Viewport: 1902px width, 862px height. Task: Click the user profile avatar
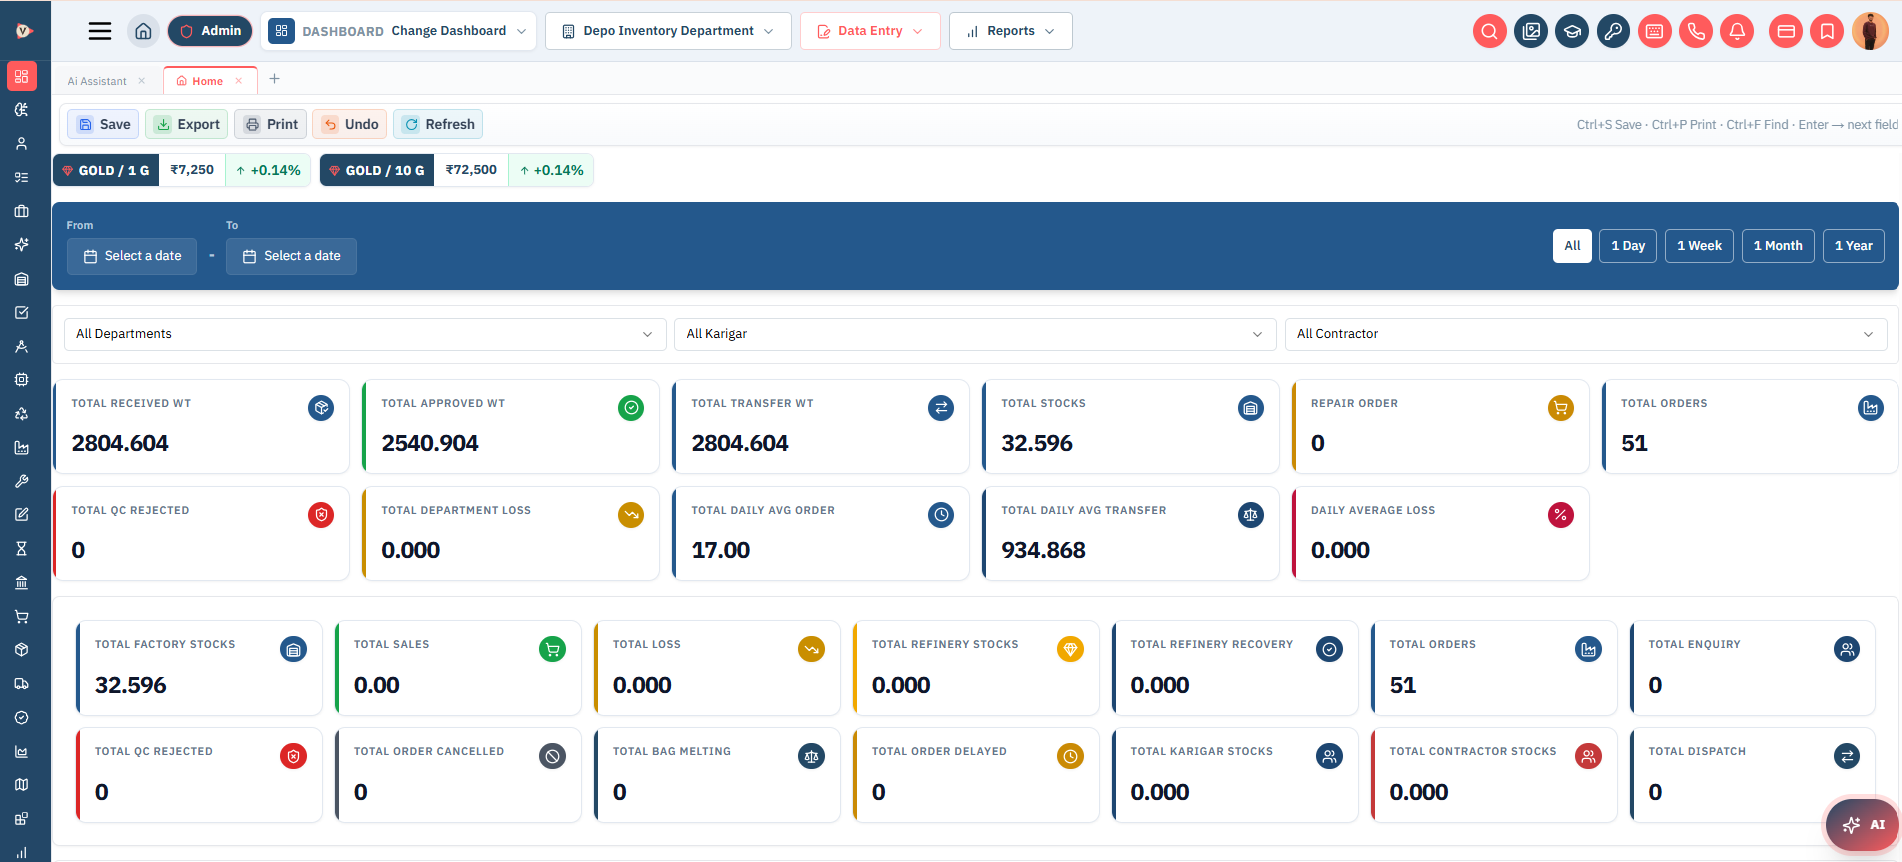(1869, 31)
